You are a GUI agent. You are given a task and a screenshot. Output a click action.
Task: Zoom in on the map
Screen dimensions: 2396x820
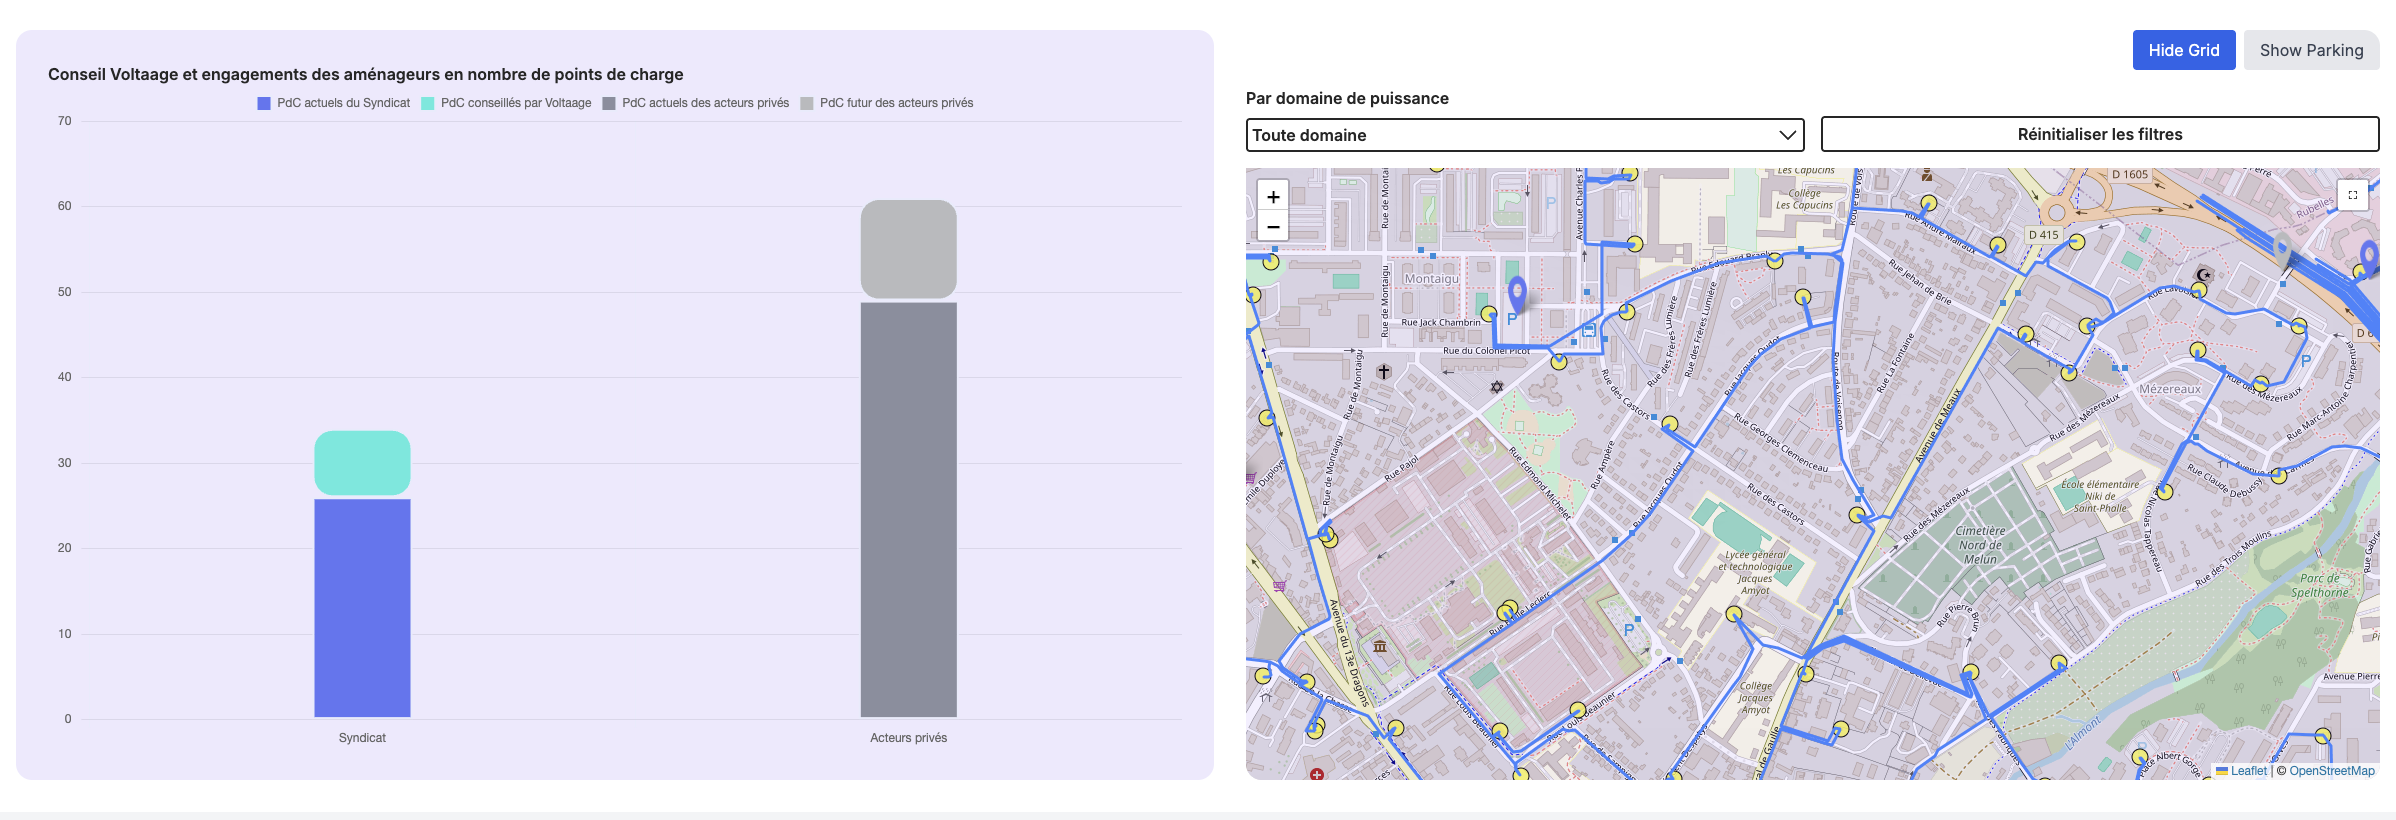(1273, 197)
